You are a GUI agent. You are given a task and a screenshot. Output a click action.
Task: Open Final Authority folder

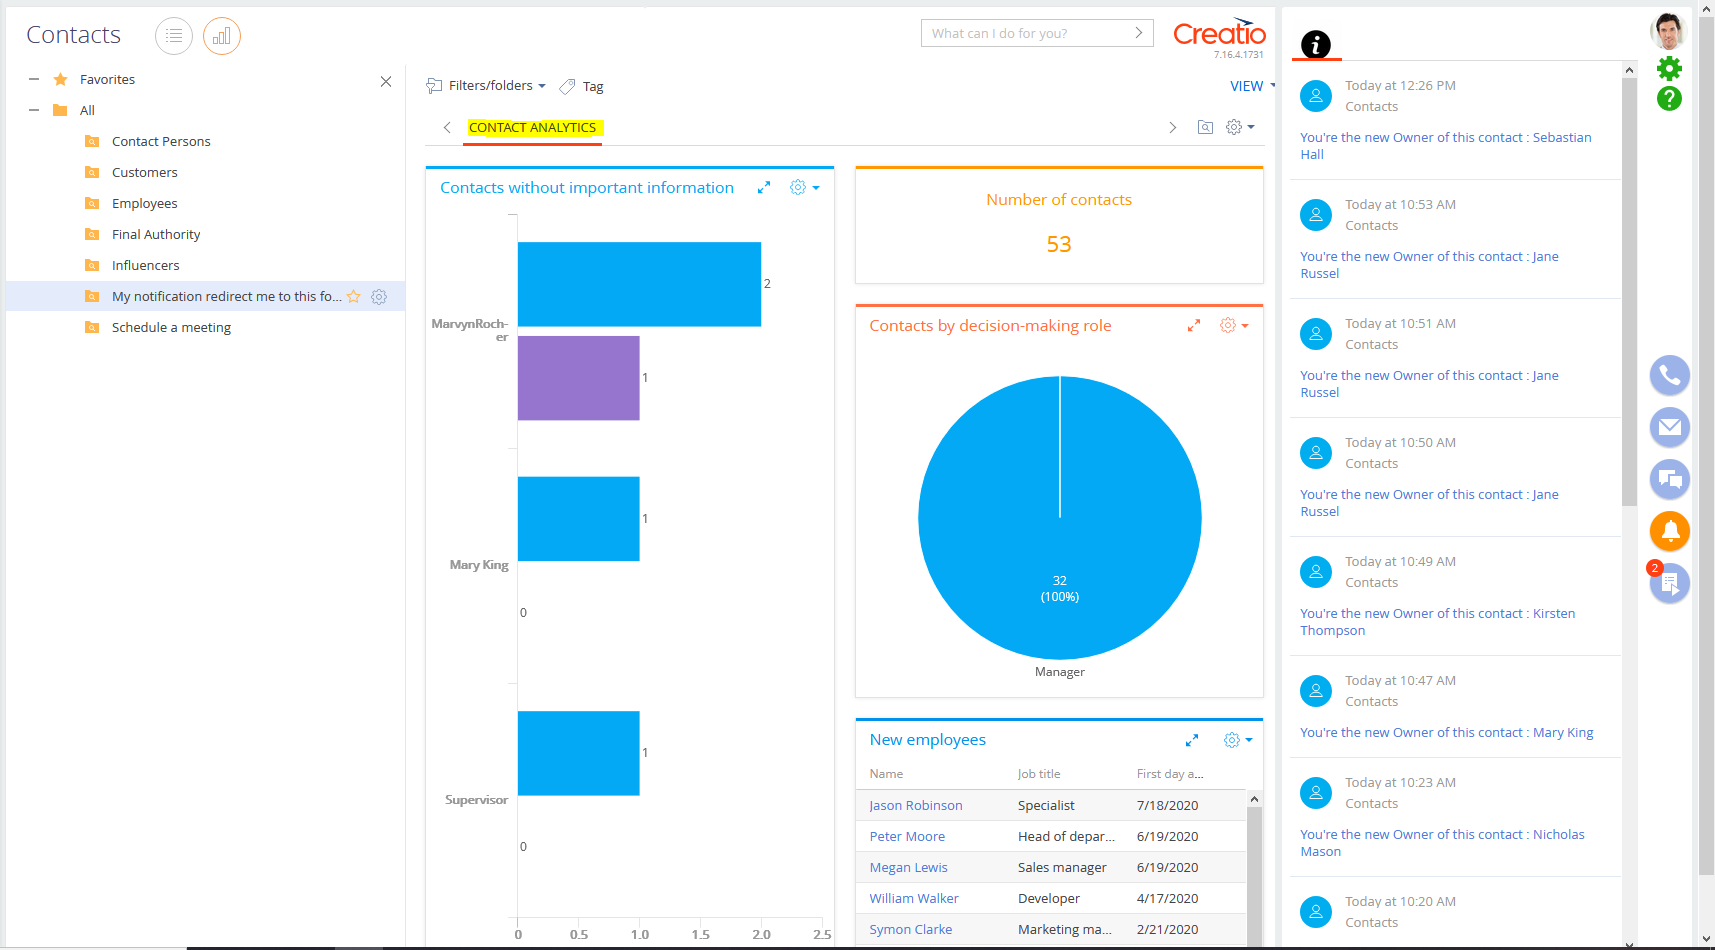pyautogui.click(x=156, y=235)
